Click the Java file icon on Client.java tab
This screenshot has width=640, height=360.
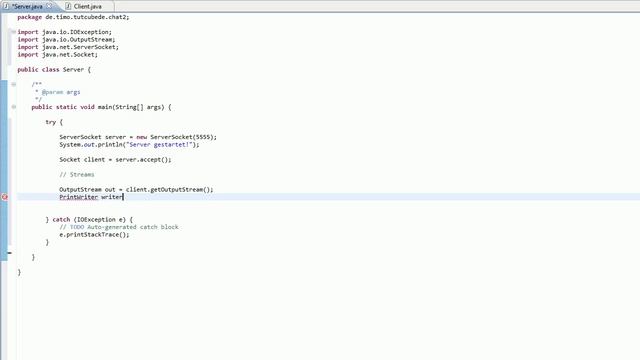coord(68,6)
